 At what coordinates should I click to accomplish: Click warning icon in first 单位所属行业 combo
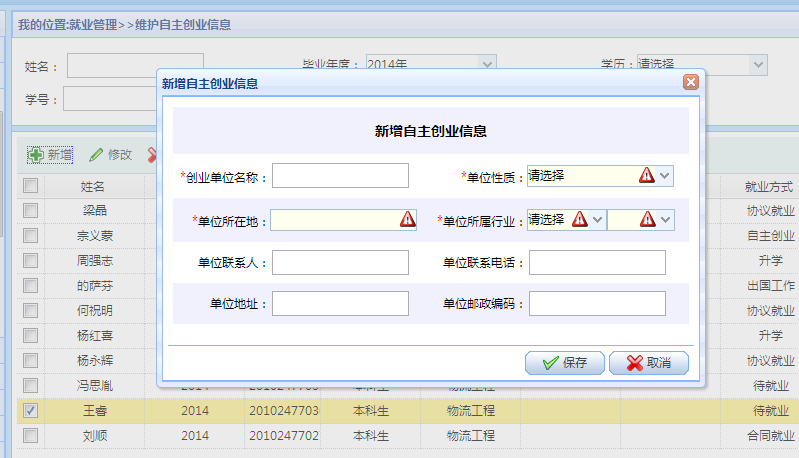point(579,219)
